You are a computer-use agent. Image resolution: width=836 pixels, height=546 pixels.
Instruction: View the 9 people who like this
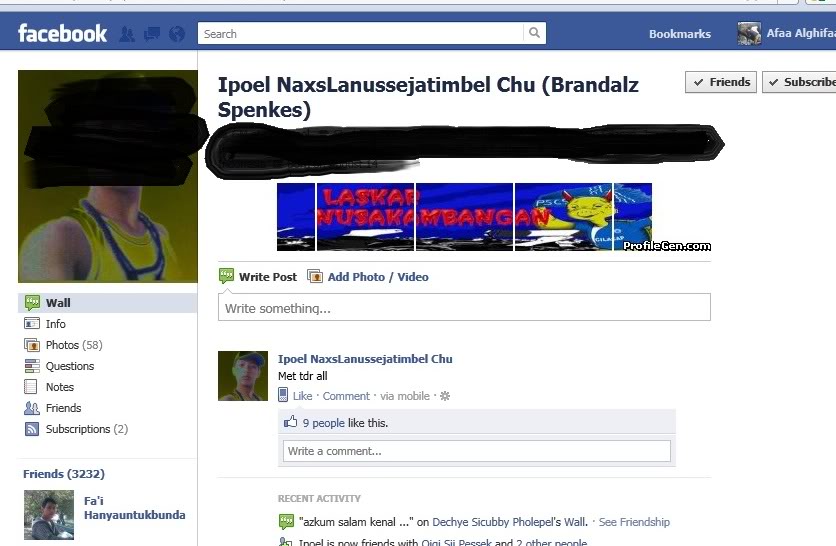[324, 423]
